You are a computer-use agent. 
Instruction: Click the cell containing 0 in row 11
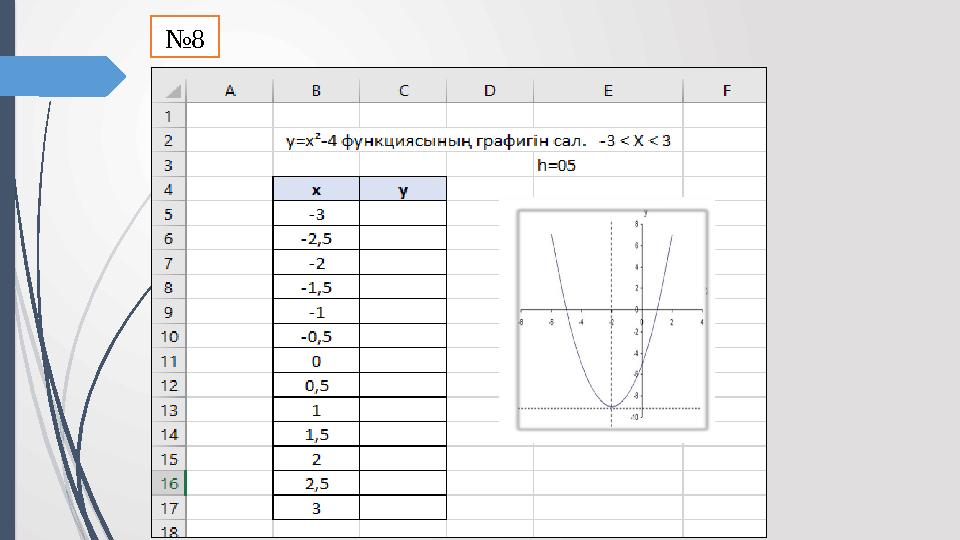coord(316,361)
